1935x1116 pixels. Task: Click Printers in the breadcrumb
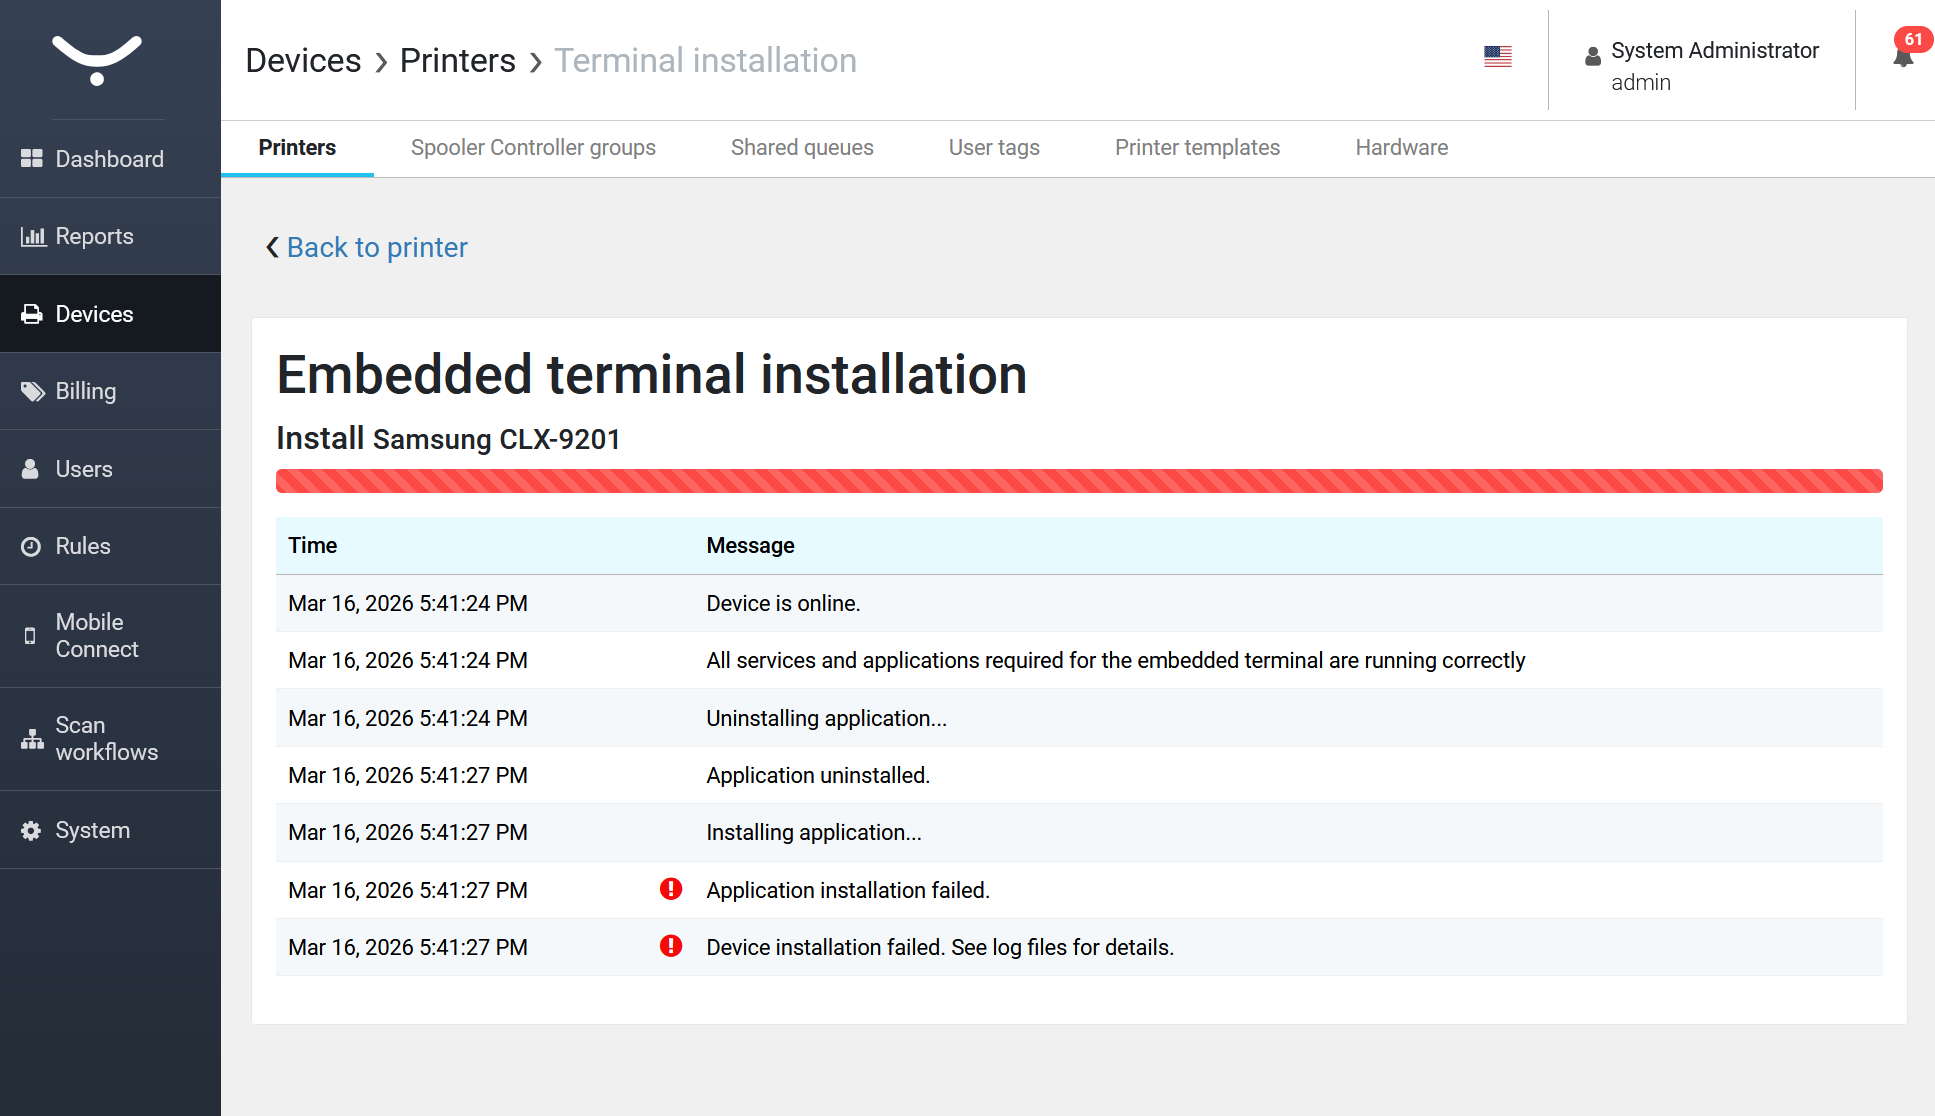click(x=458, y=61)
